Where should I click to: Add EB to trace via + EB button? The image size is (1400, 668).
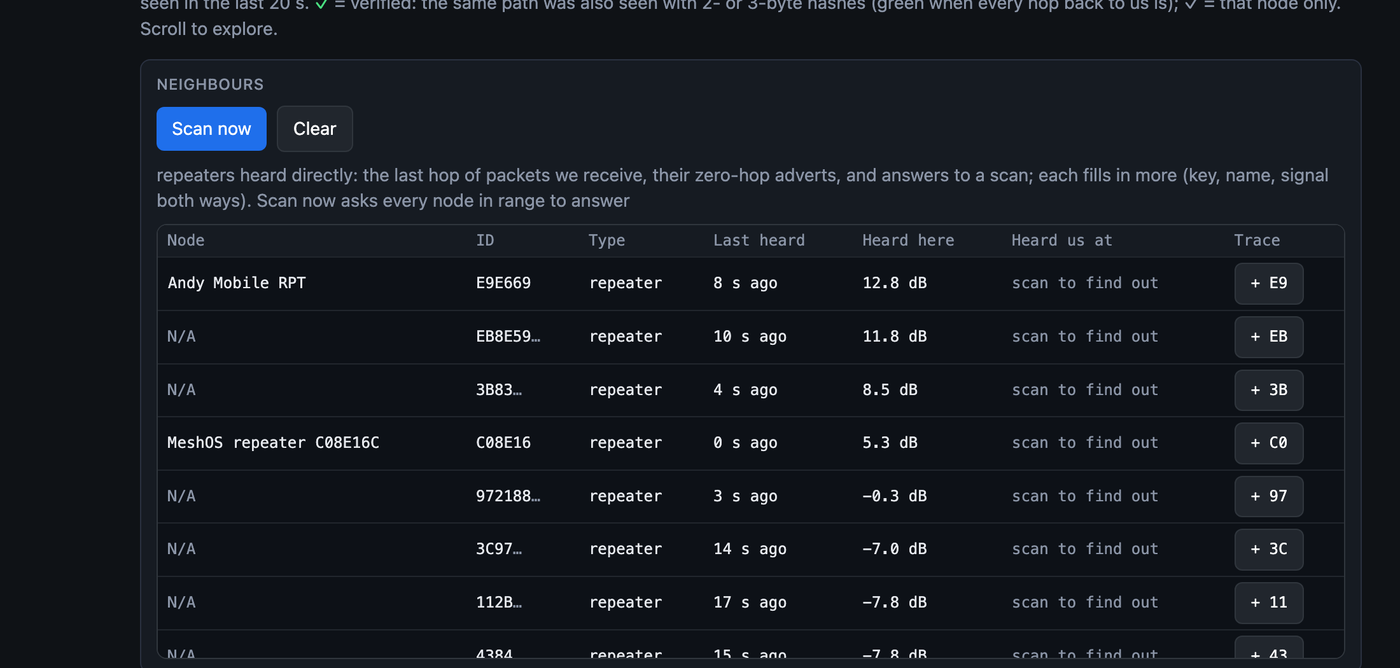click(x=1268, y=337)
